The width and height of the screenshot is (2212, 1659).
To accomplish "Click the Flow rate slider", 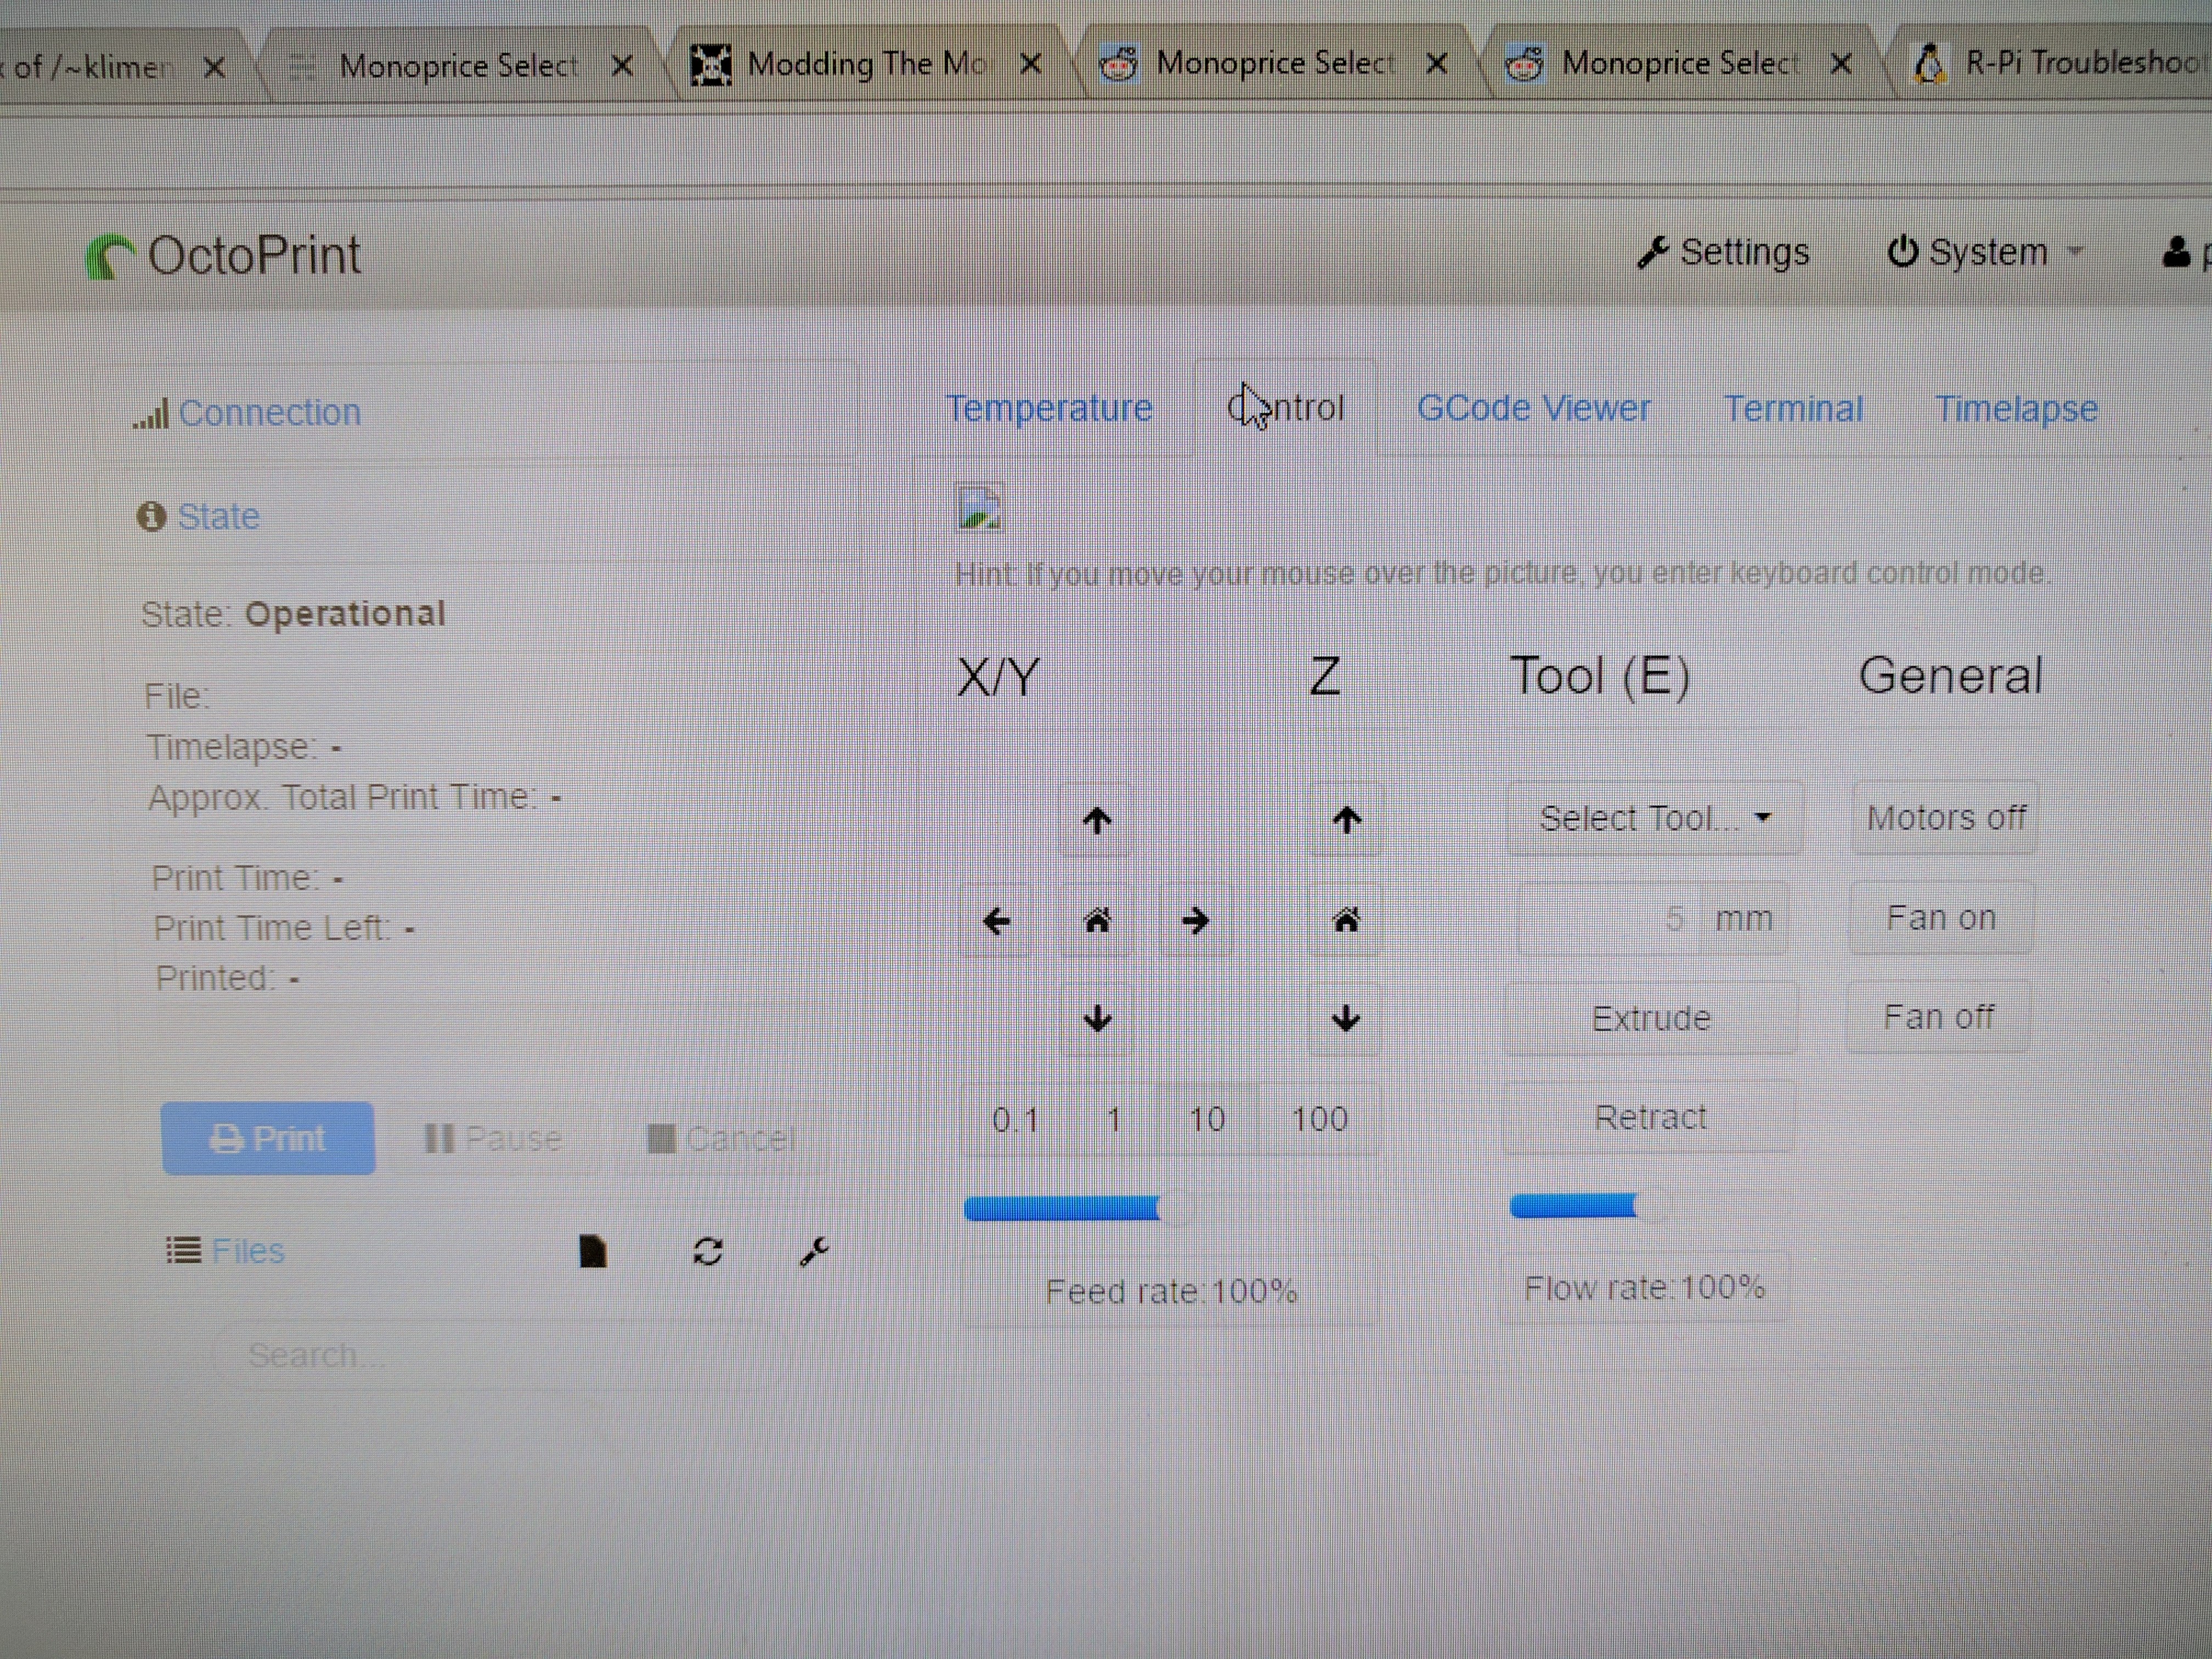I will pos(1648,1206).
